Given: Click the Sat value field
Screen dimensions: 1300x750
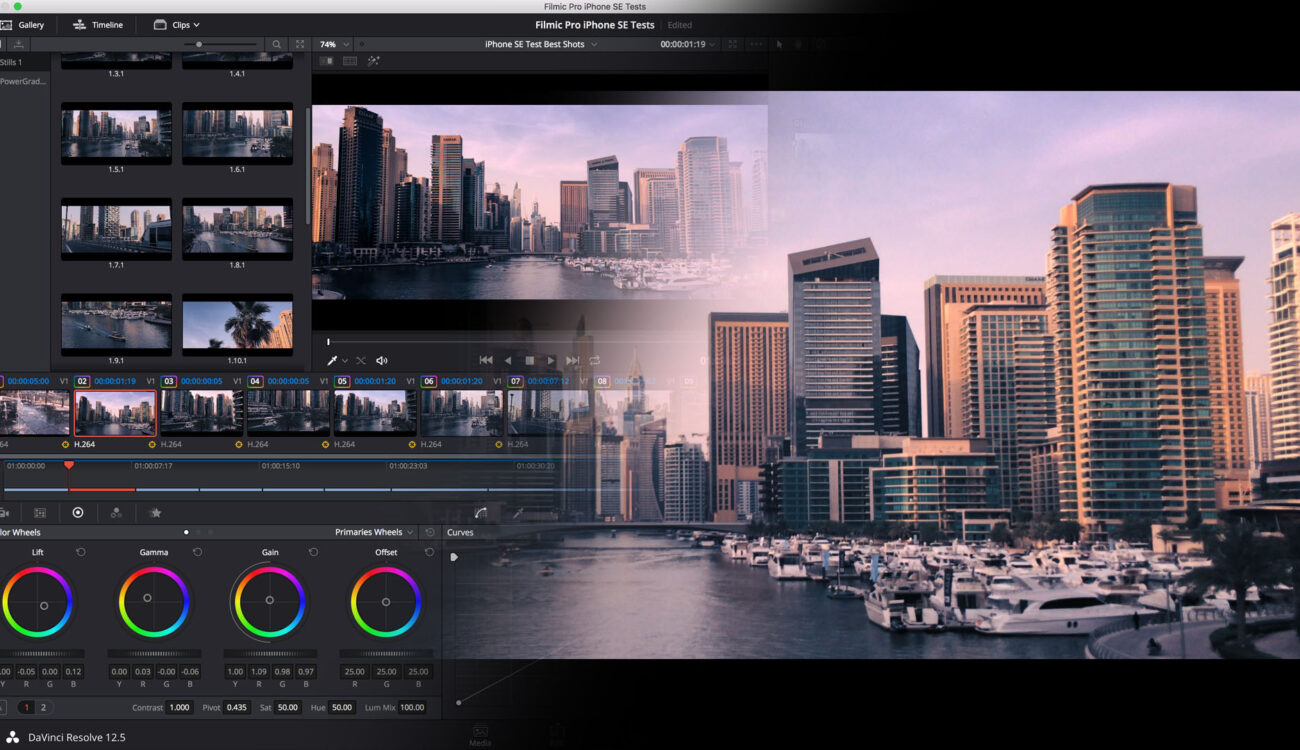Looking at the screenshot, I should pos(288,707).
